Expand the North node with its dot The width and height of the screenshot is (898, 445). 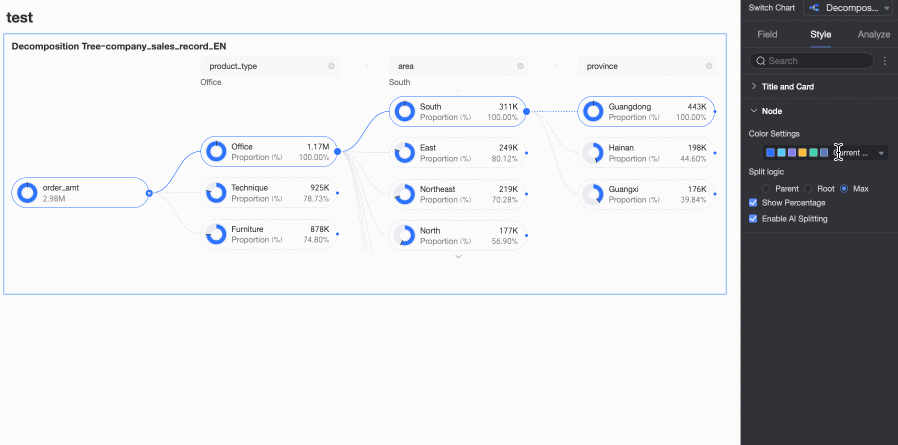(x=526, y=235)
